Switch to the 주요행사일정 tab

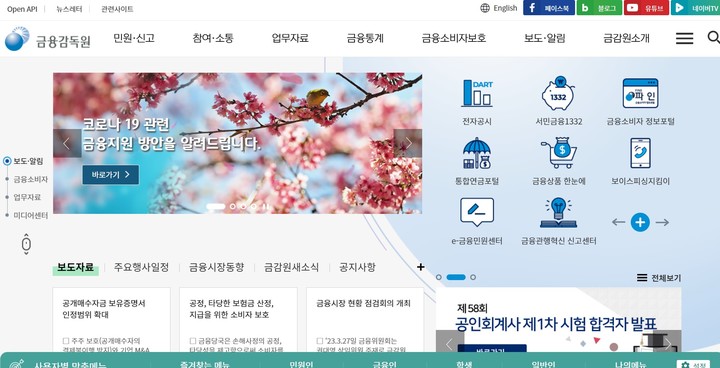(x=141, y=267)
